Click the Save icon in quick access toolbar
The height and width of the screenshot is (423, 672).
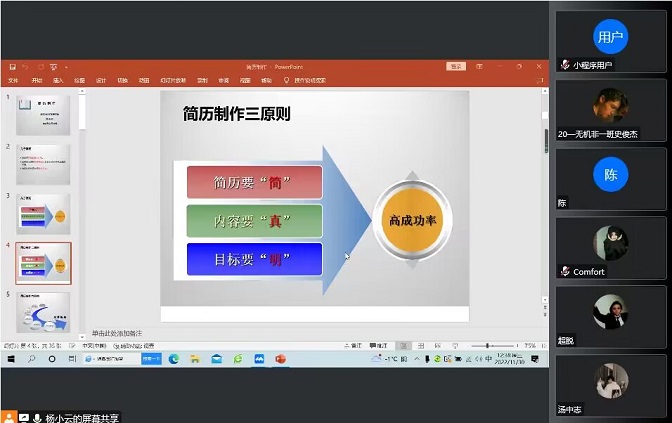pyautogui.click(x=12, y=67)
